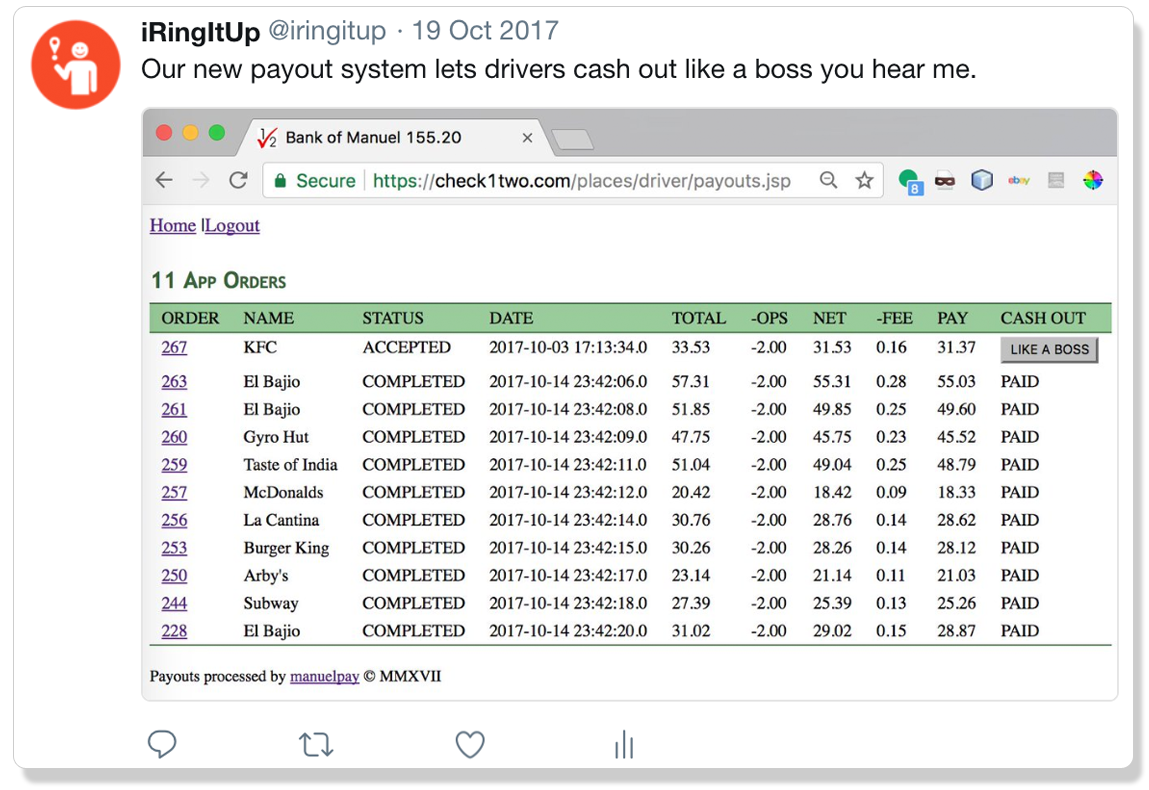Click the zoom magnifier icon in address bar

828,181
